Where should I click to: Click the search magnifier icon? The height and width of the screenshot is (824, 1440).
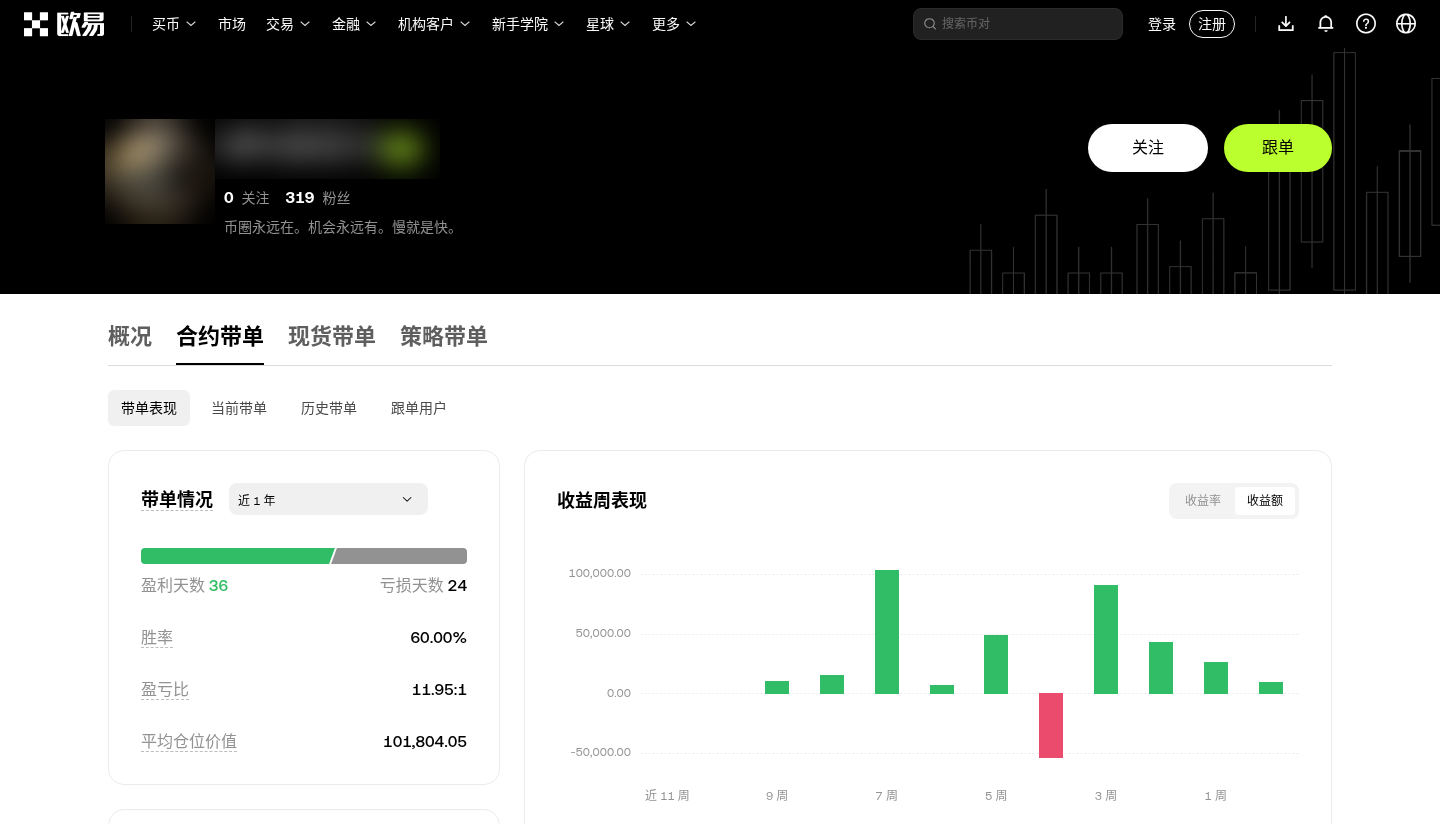(930, 24)
